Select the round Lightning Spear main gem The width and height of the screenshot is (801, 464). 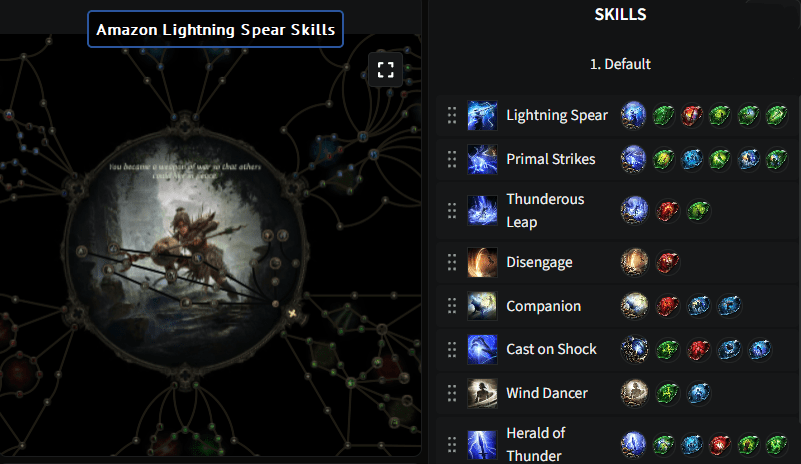click(x=633, y=115)
